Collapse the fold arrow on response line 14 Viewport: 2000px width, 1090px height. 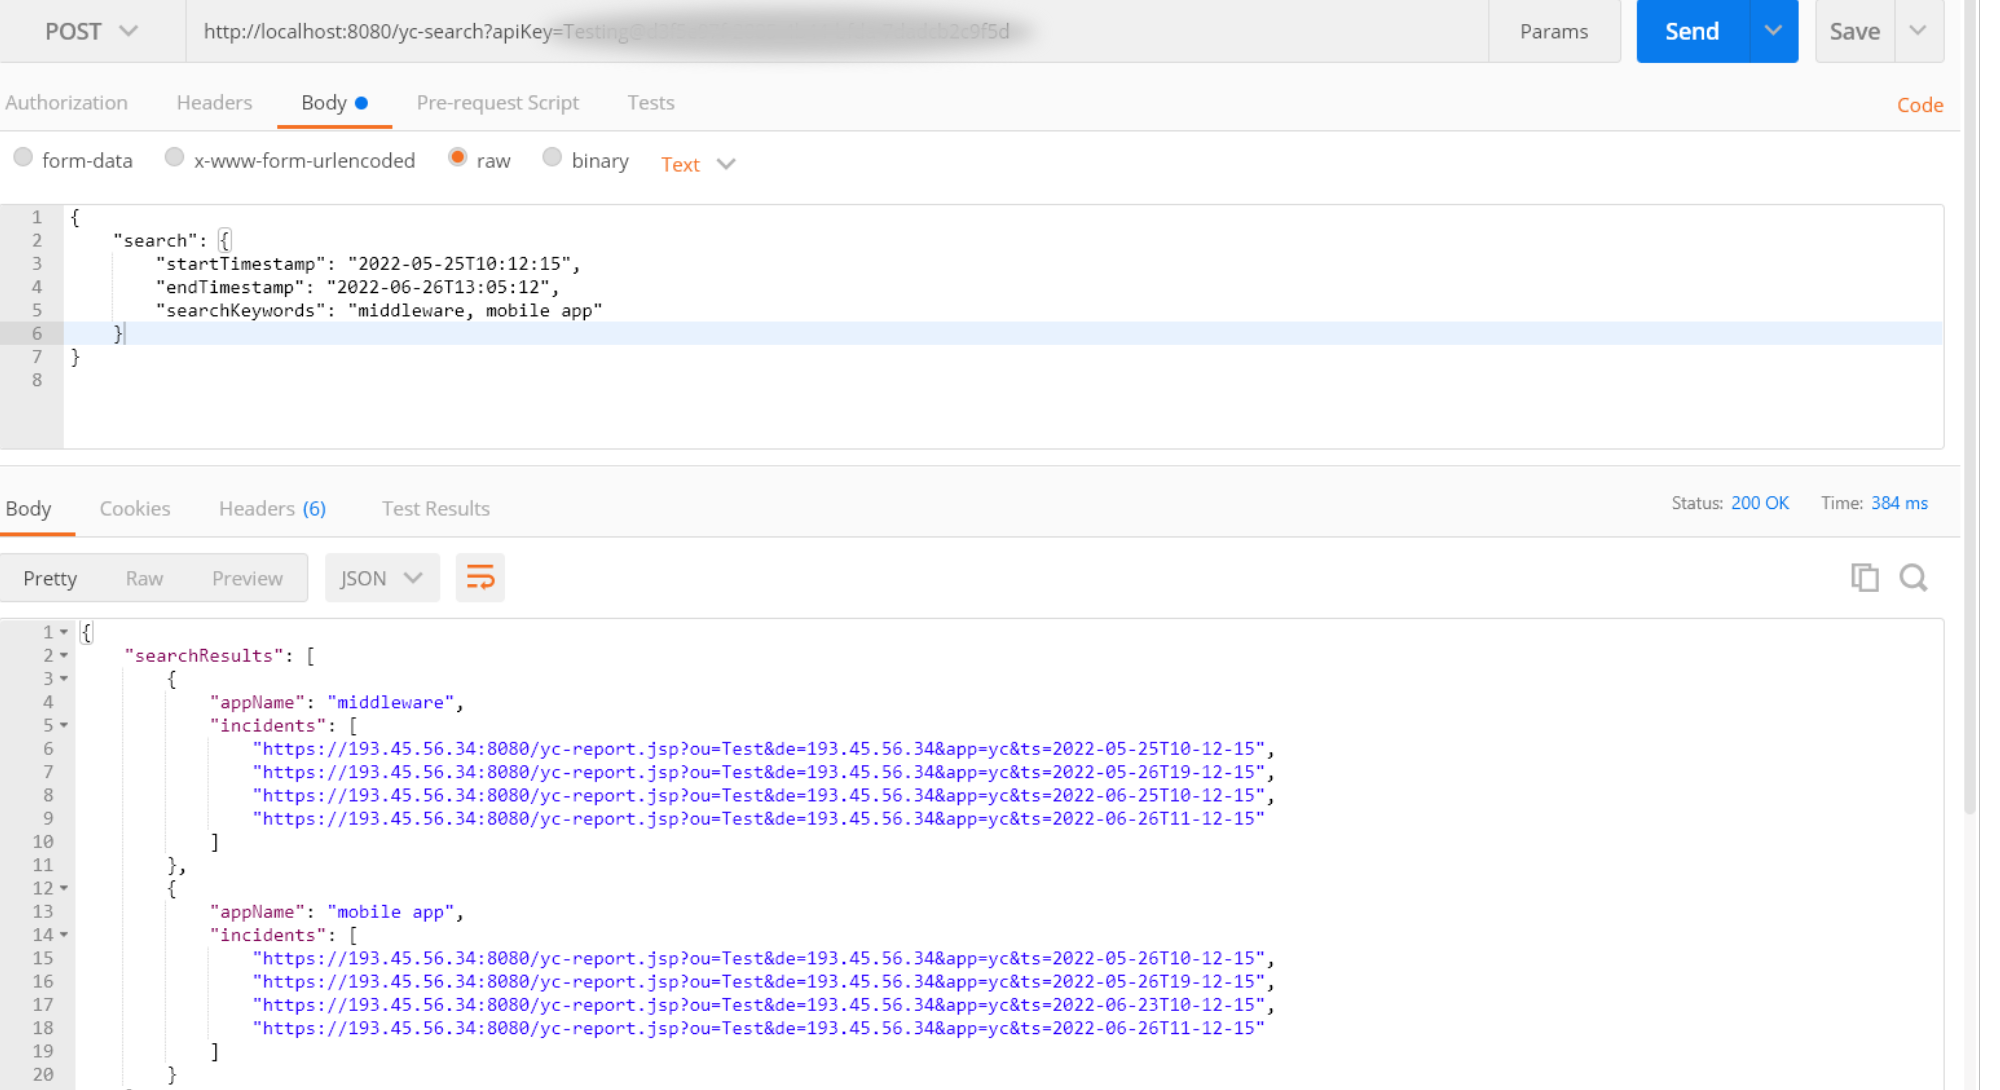[x=64, y=935]
